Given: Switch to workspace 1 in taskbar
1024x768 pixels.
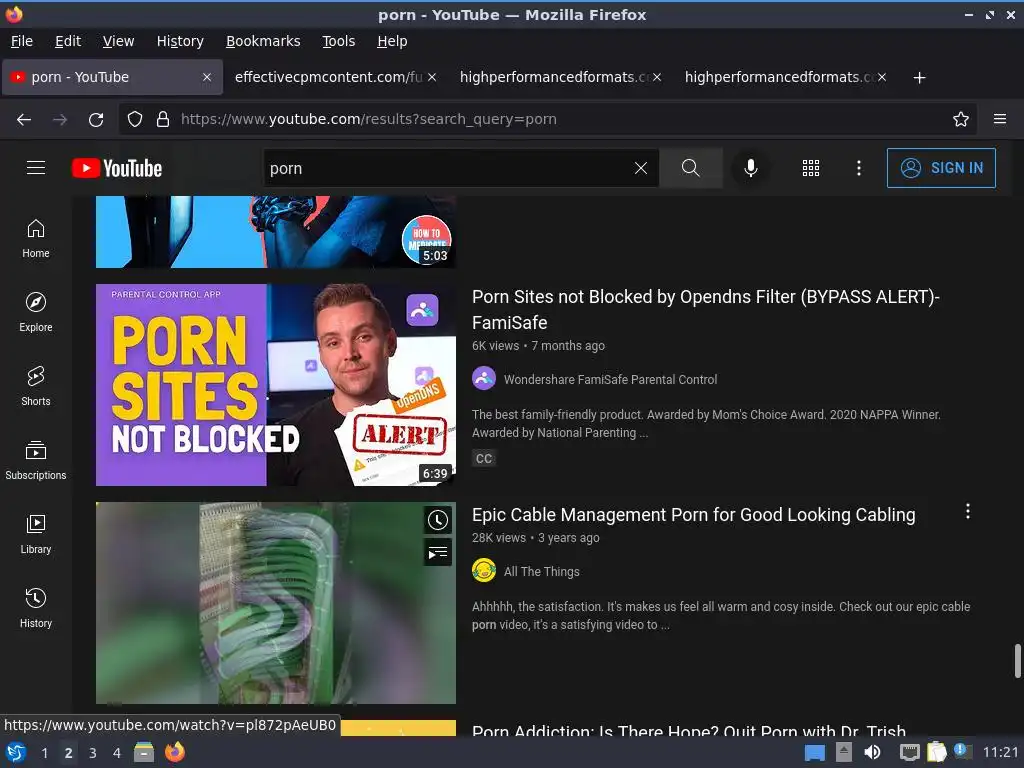Looking at the screenshot, I should [x=44, y=753].
